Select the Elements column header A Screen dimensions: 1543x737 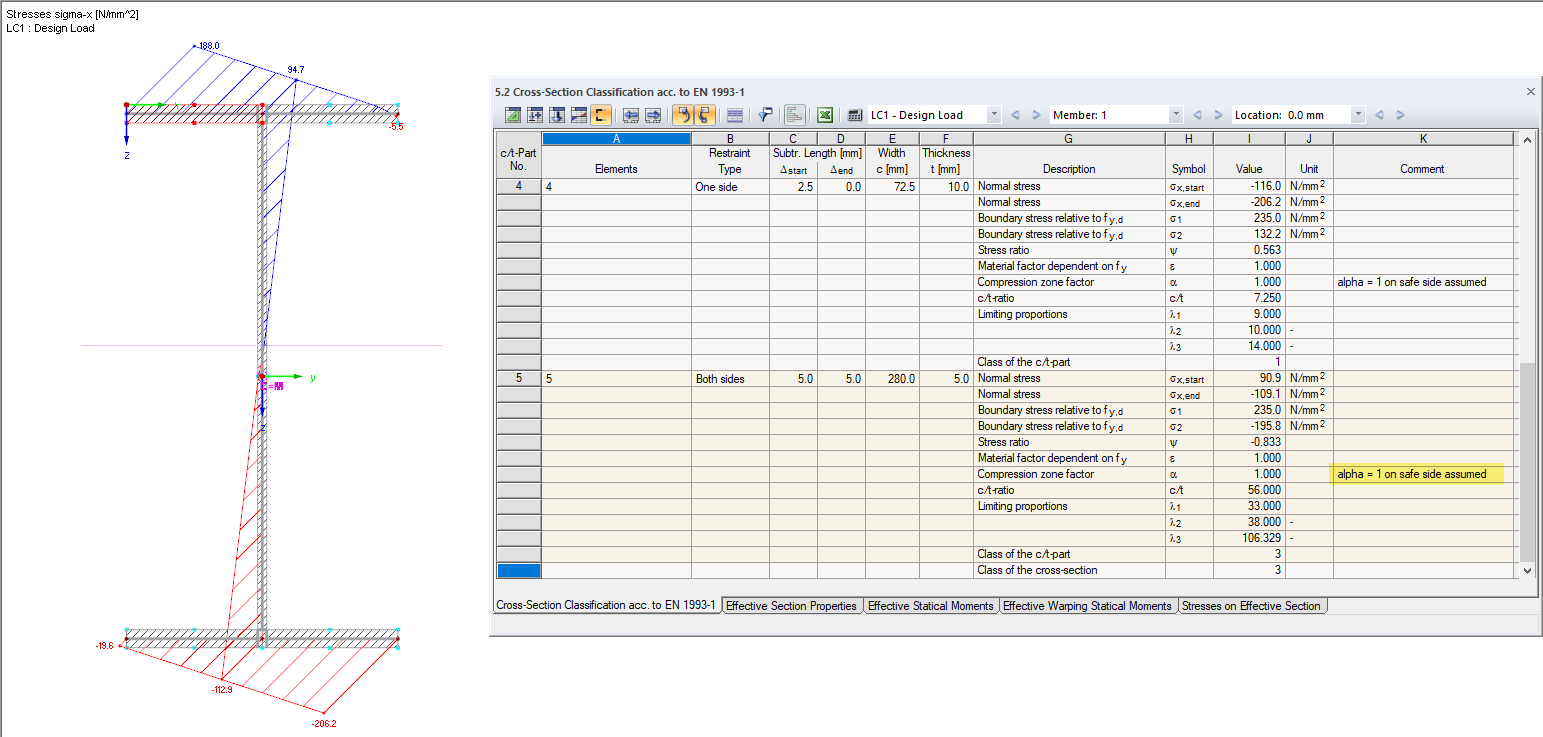click(x=616, y=138)
